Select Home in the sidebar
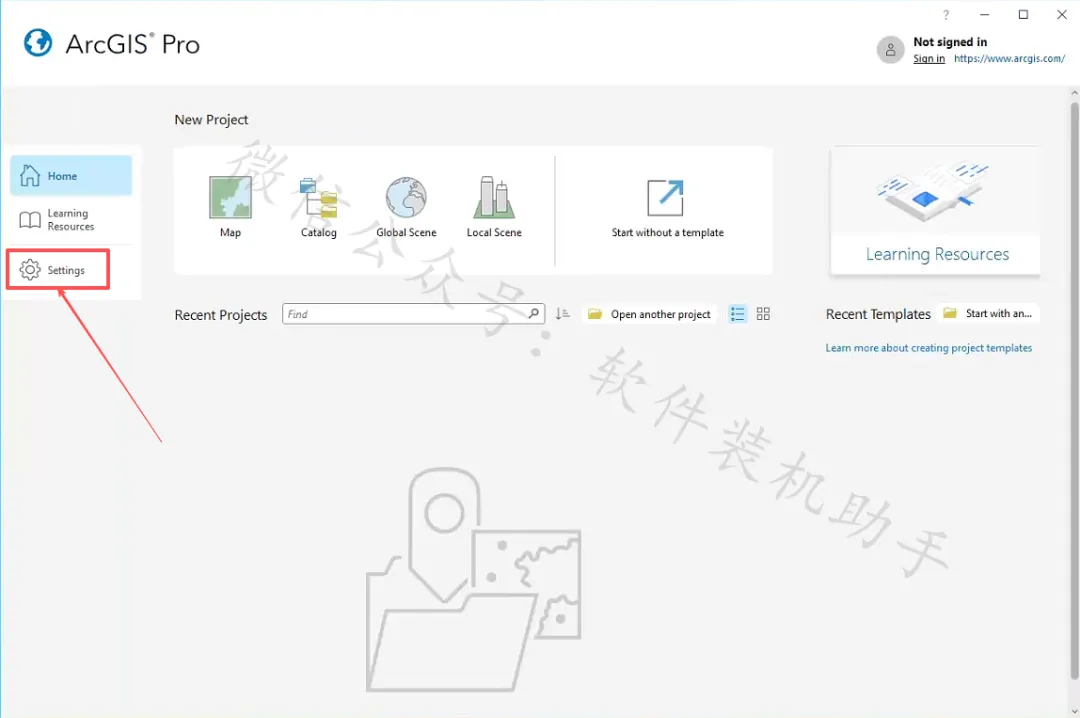Image resolution: width=1080 pixels, height=718 pixels. [71, 176]
